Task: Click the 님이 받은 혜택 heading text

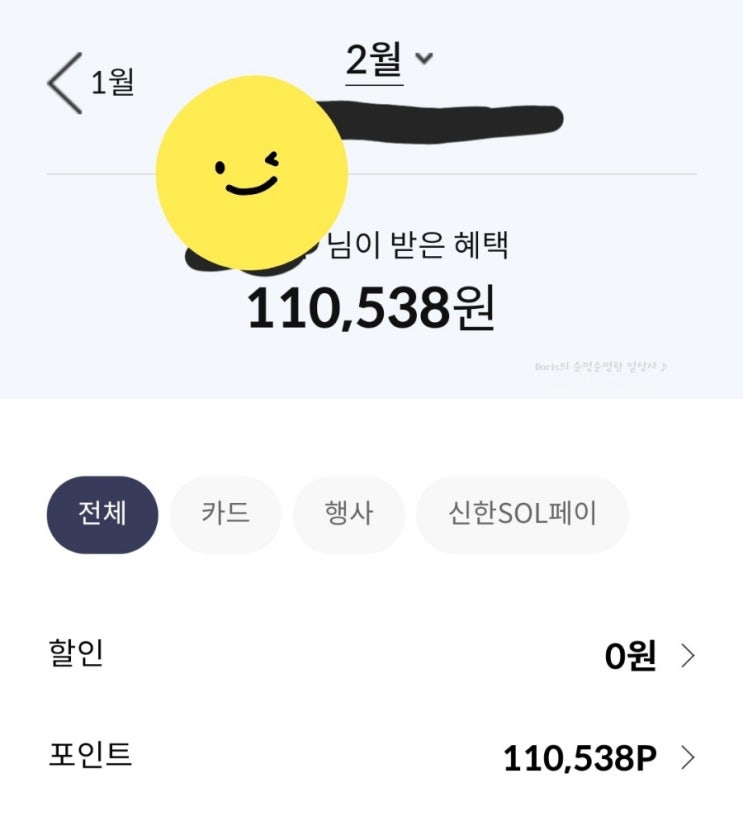Action: point(417,245)
